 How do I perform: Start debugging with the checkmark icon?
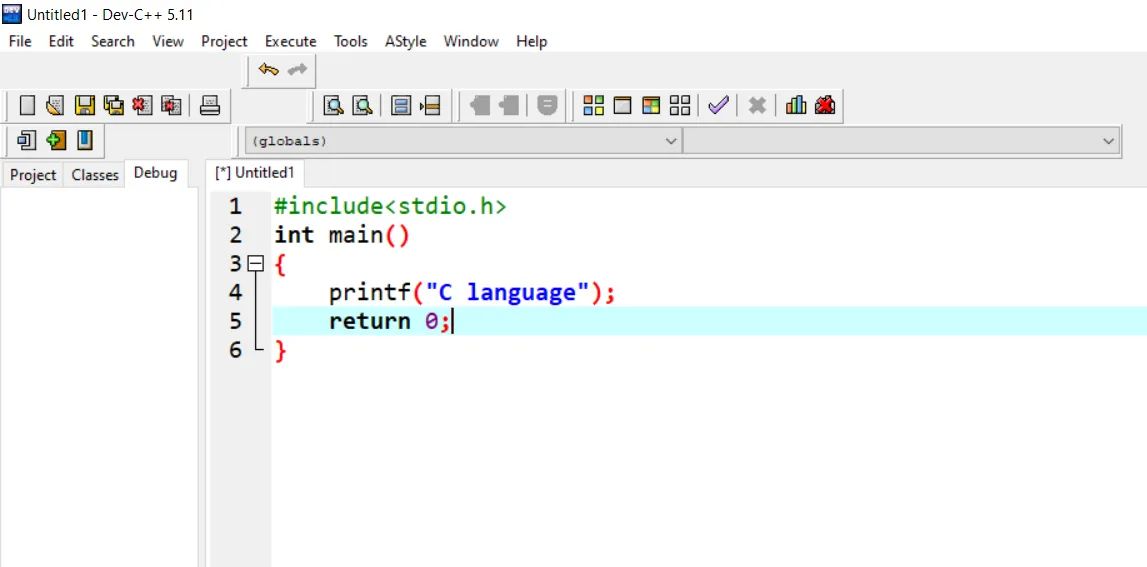click(718, 106)
